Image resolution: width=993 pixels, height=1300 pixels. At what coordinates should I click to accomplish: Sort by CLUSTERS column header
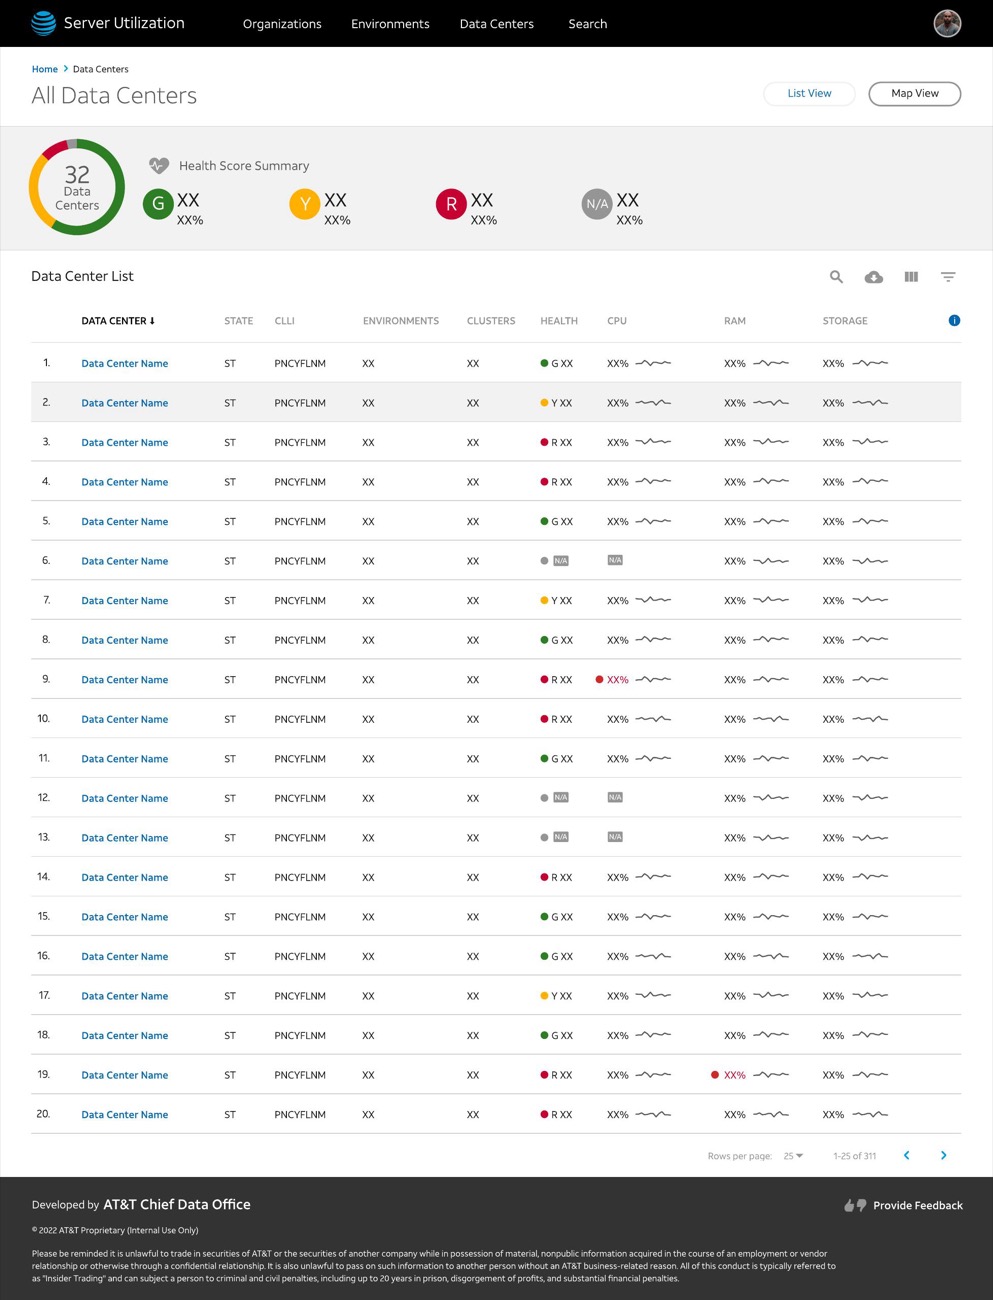click(491, 321)
